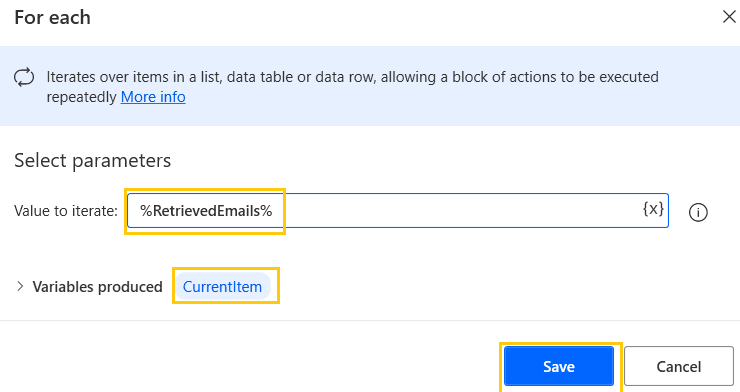Click the For each loop icon
Screen dimensions: 740x392
(x=24, y=77)
